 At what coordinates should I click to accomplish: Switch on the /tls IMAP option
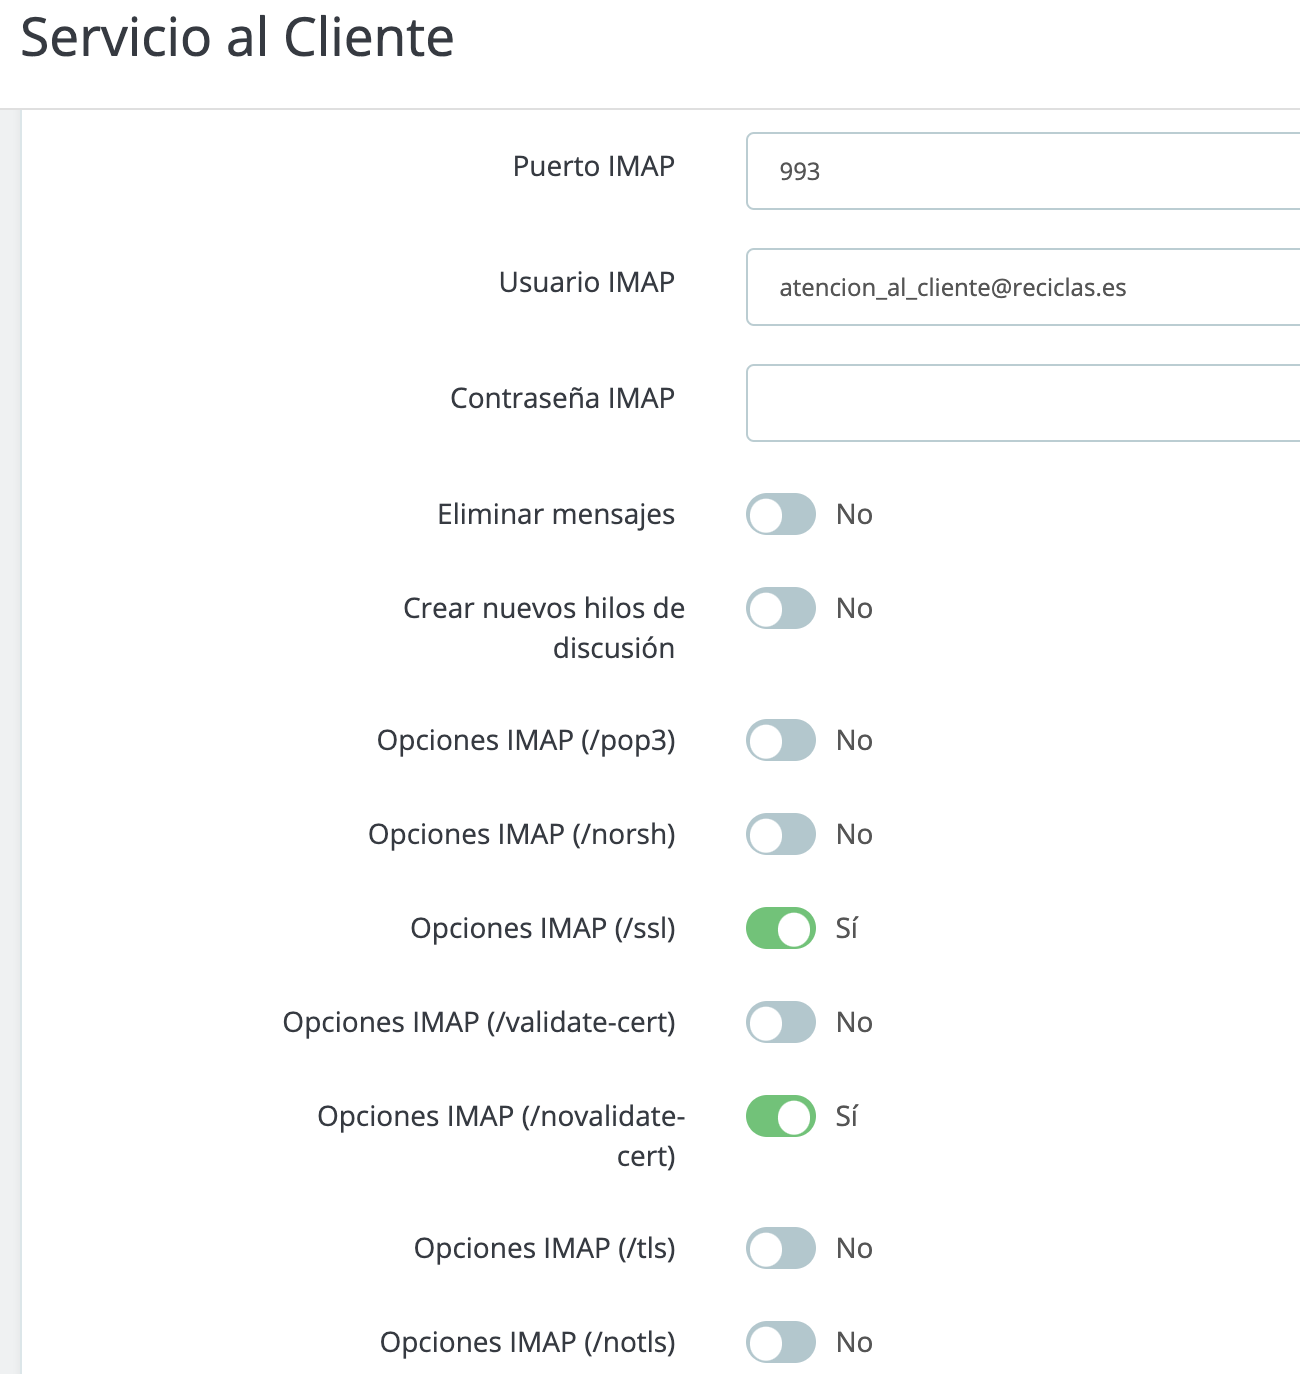tap(781, 1248)
